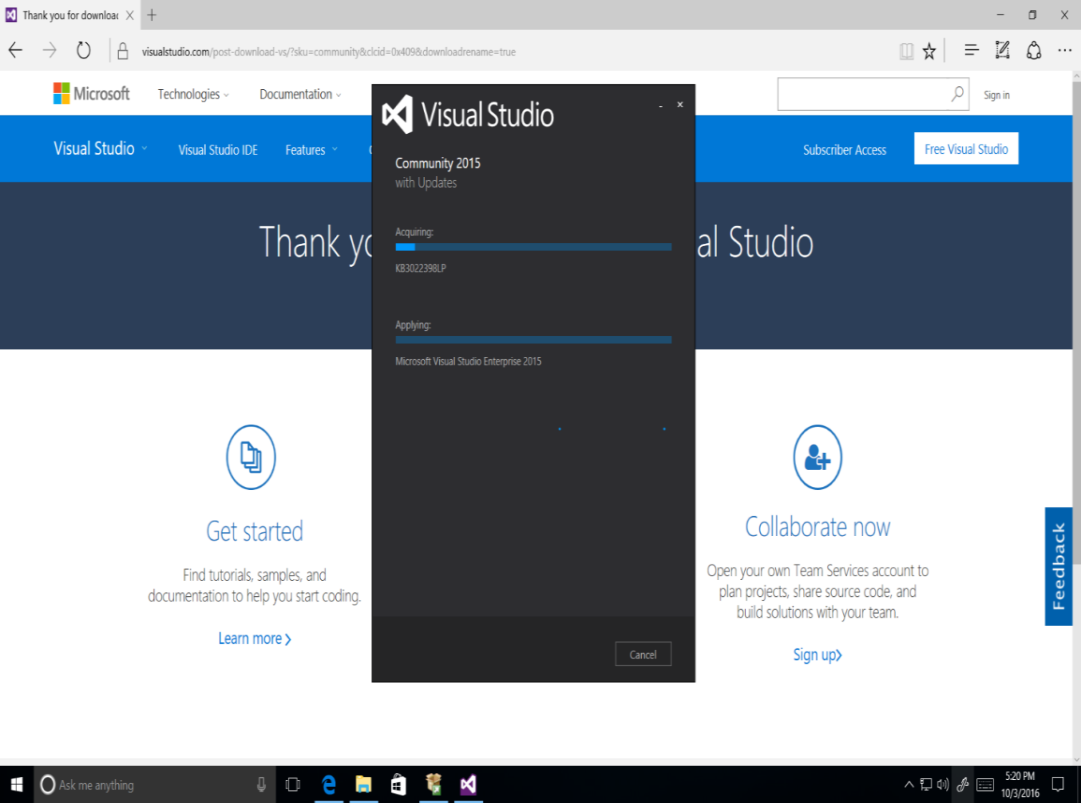Open the Feedback side tab
Image resolution: width=1081 pixels, height=803 pixels.
click(1058, 567)
